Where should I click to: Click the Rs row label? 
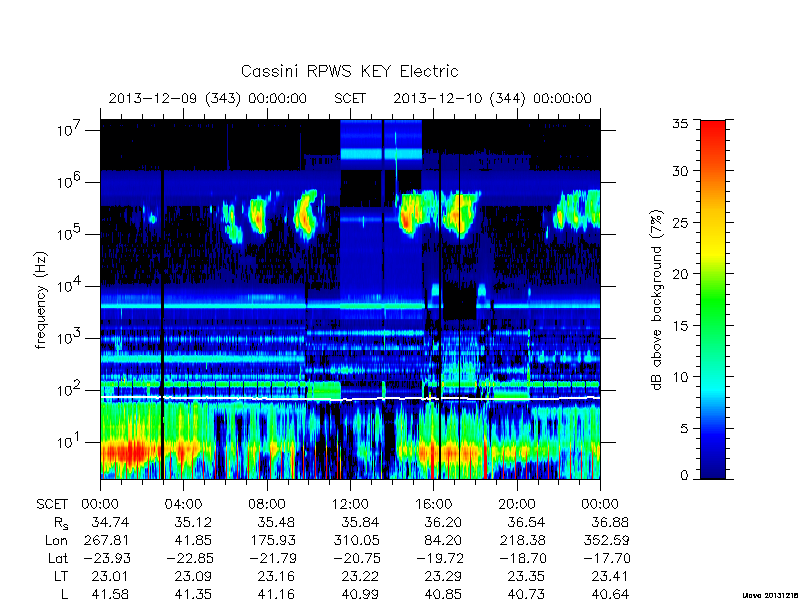click(61, 523)
